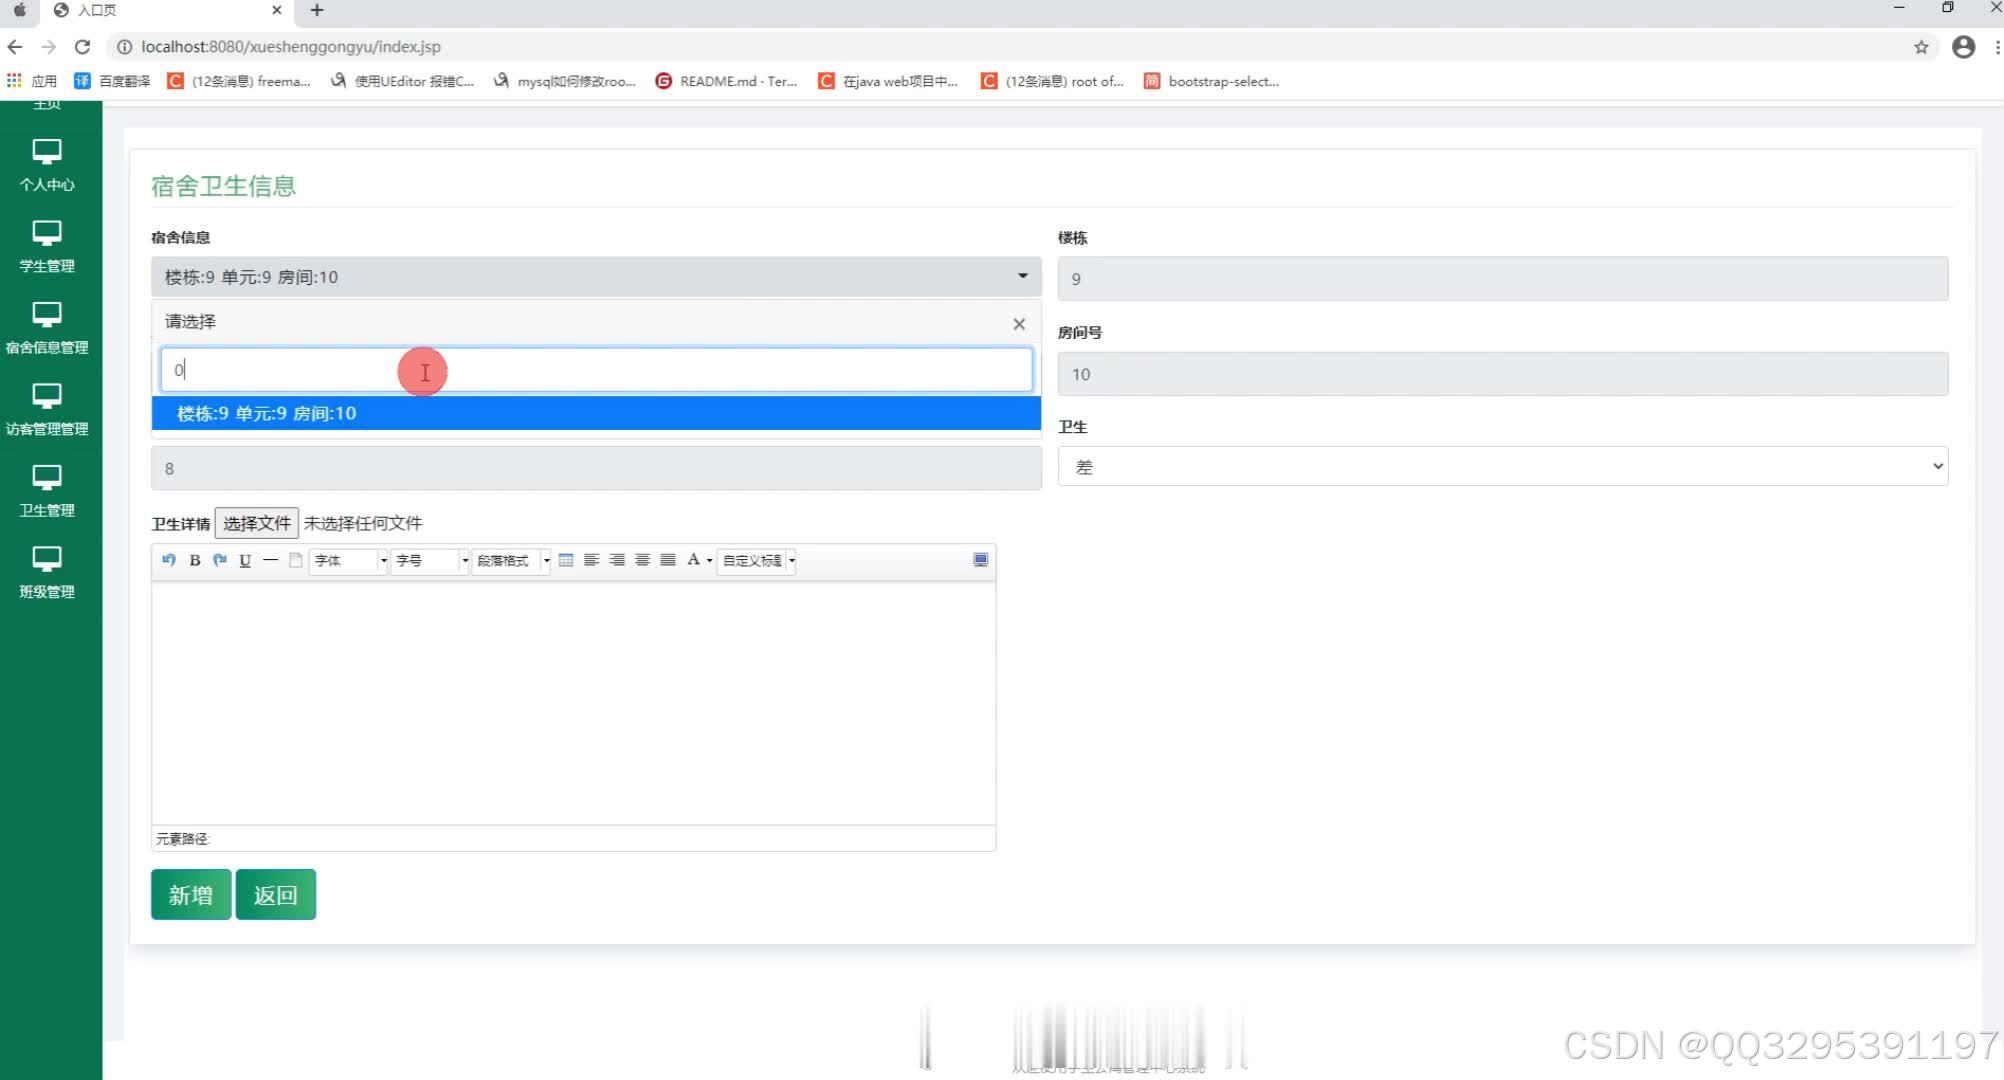Open 个人中心 in the sidebar
This screenshot has width=2004, height=1080.
[x=47, y=165]
